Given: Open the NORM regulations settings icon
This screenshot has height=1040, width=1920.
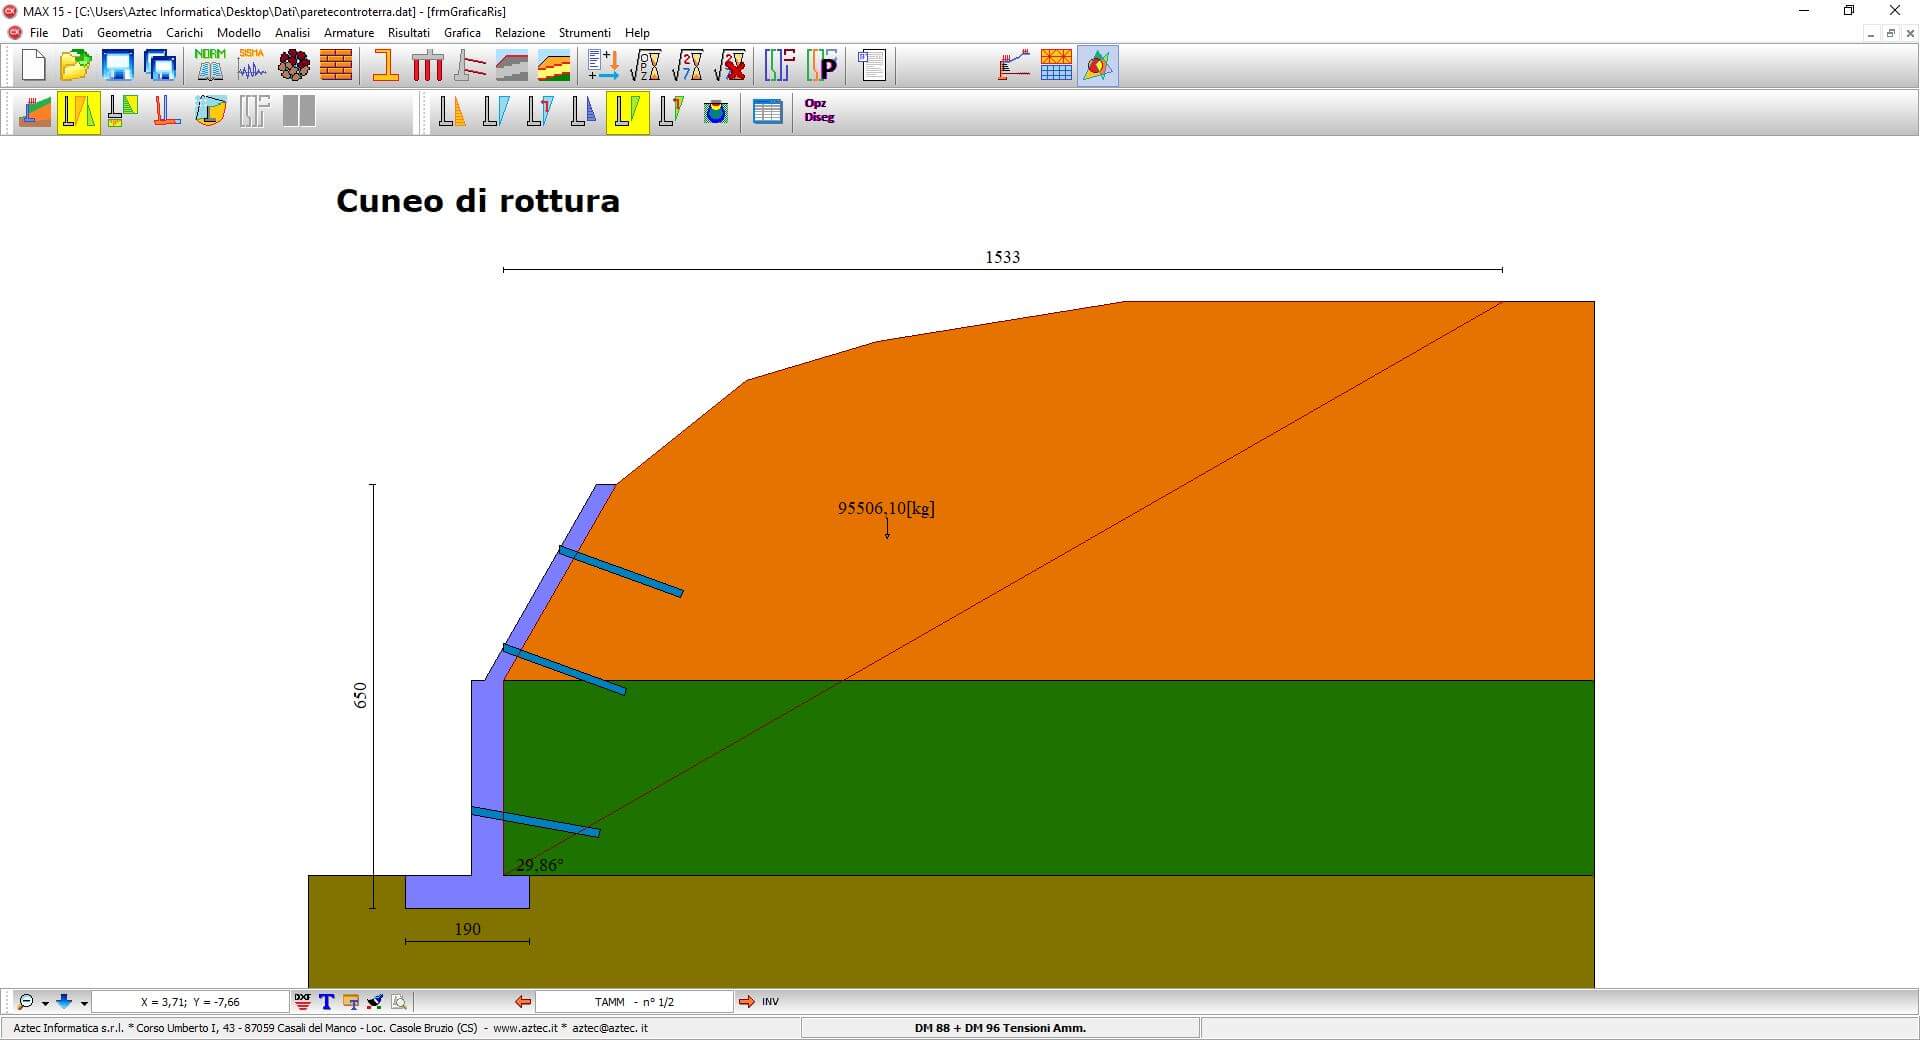Looking at the screenshot, I should (210, 66).
